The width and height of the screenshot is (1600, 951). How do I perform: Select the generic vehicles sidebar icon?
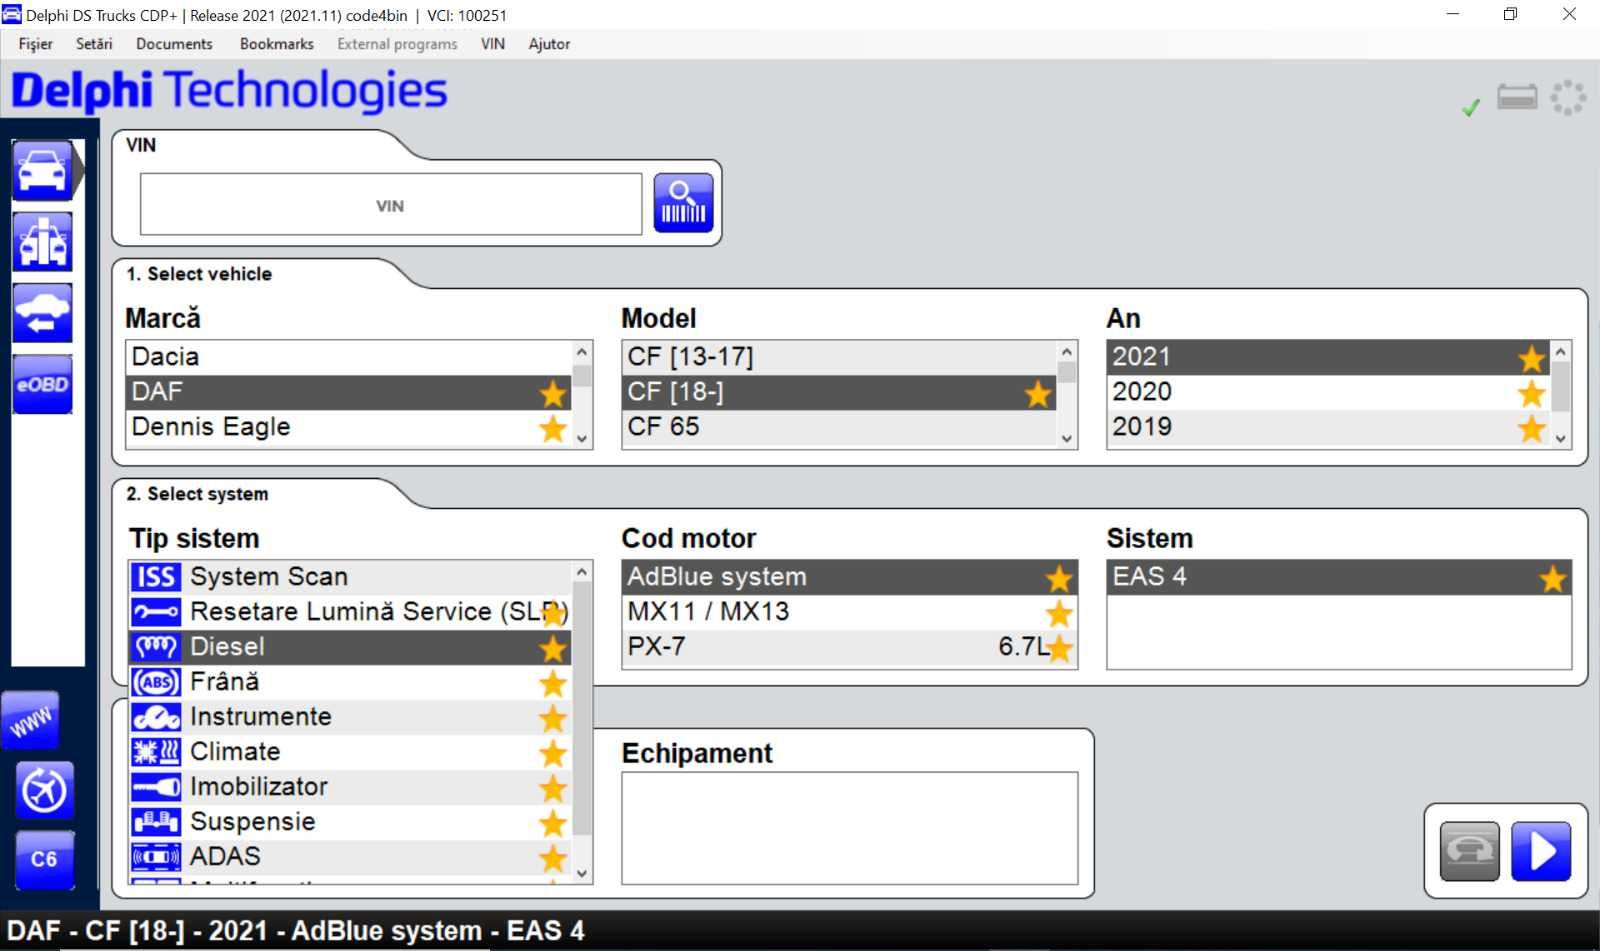tap(42, 241)
